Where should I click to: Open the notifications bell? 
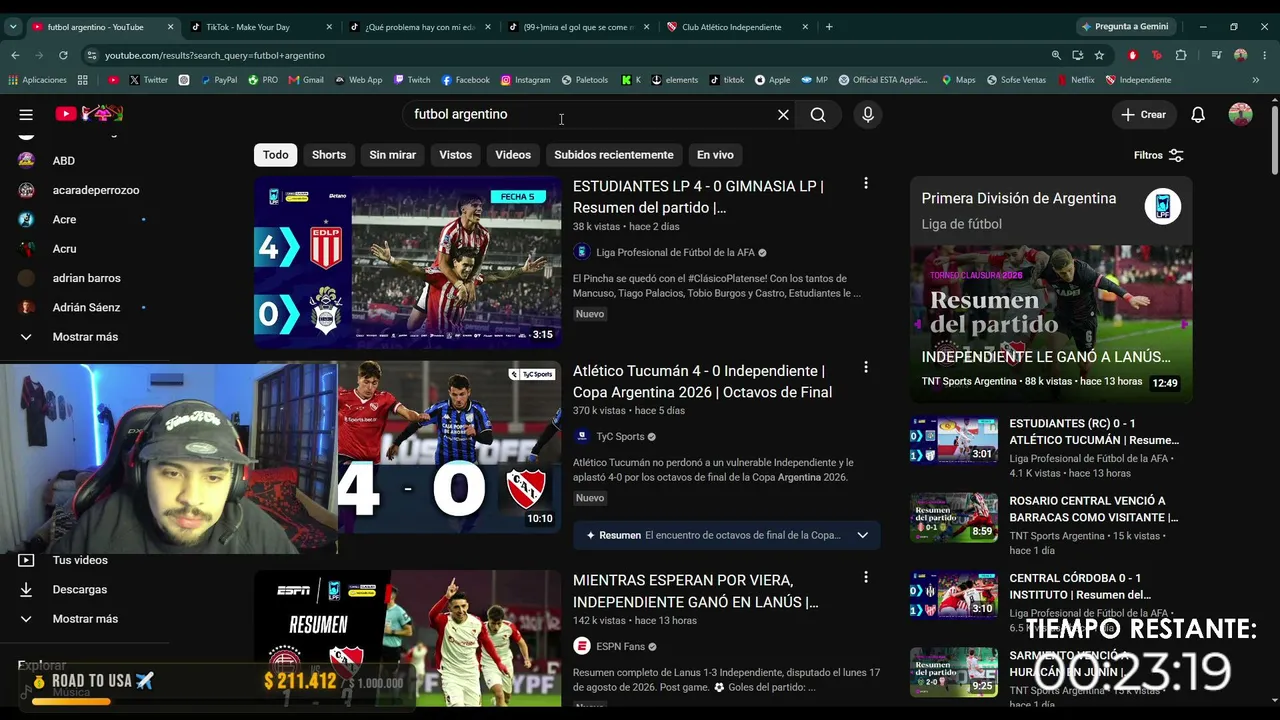coord(1198,115)
